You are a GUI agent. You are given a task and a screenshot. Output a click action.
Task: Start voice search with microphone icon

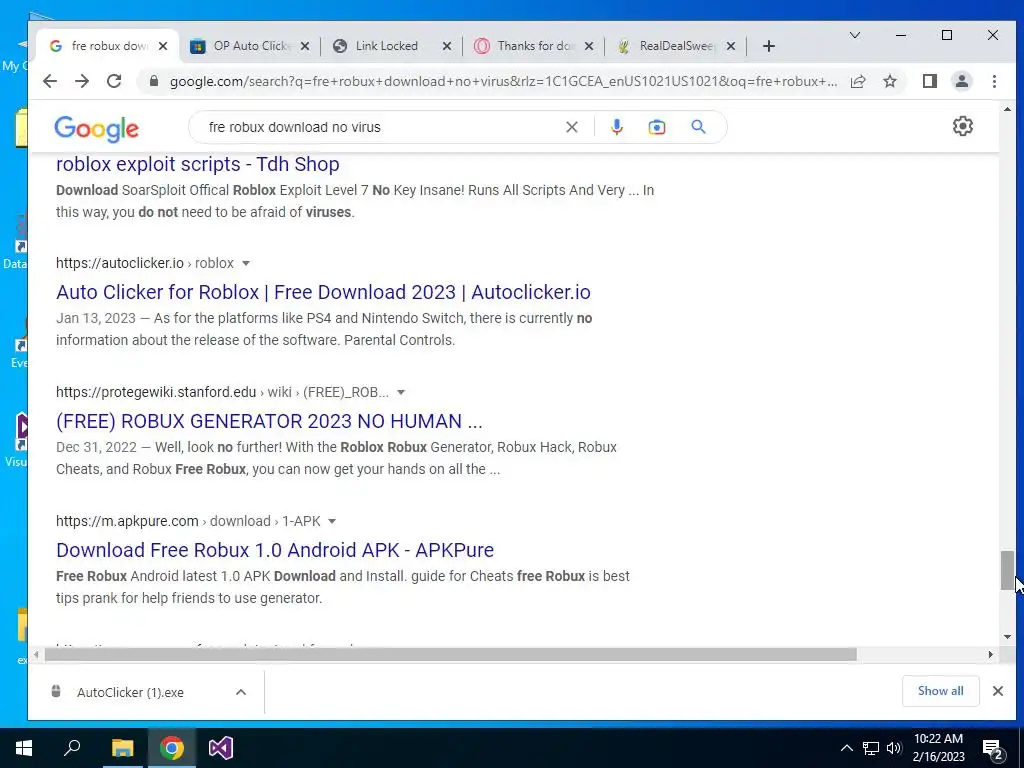616,127
